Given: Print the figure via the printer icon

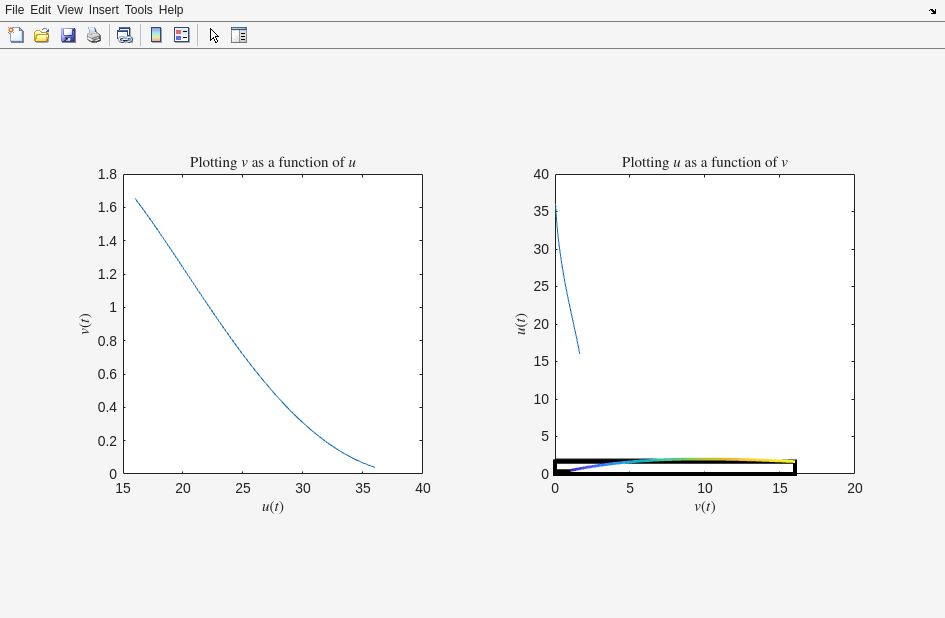Looking at the screenshot, I should [94, 35].
